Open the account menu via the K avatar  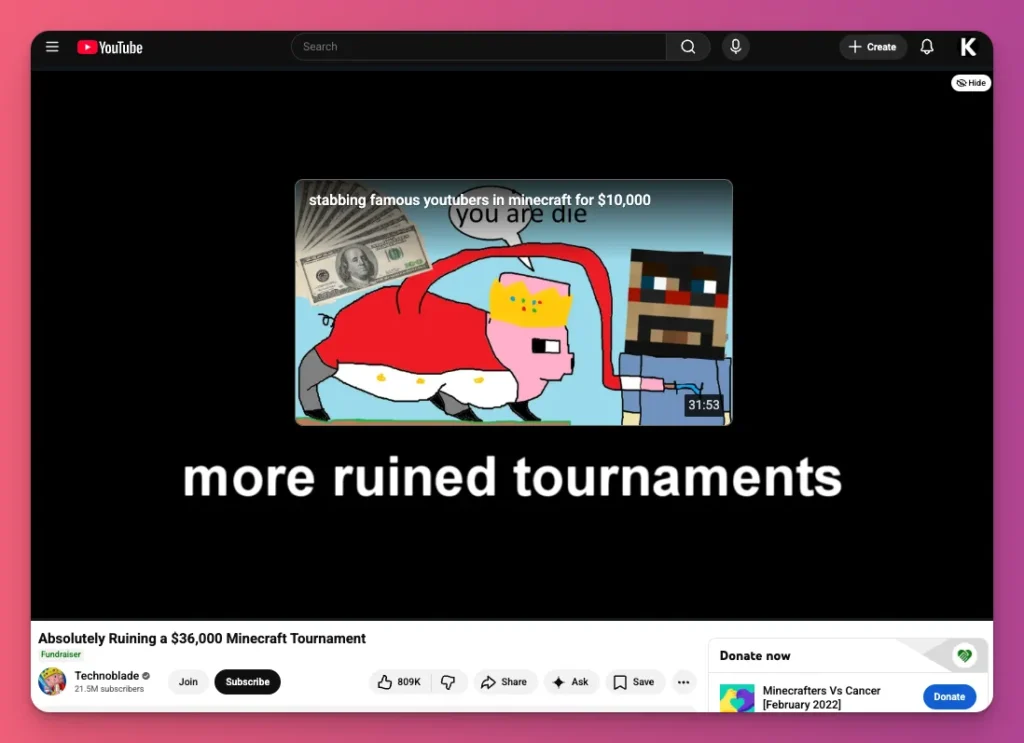[x=967, y=46]
